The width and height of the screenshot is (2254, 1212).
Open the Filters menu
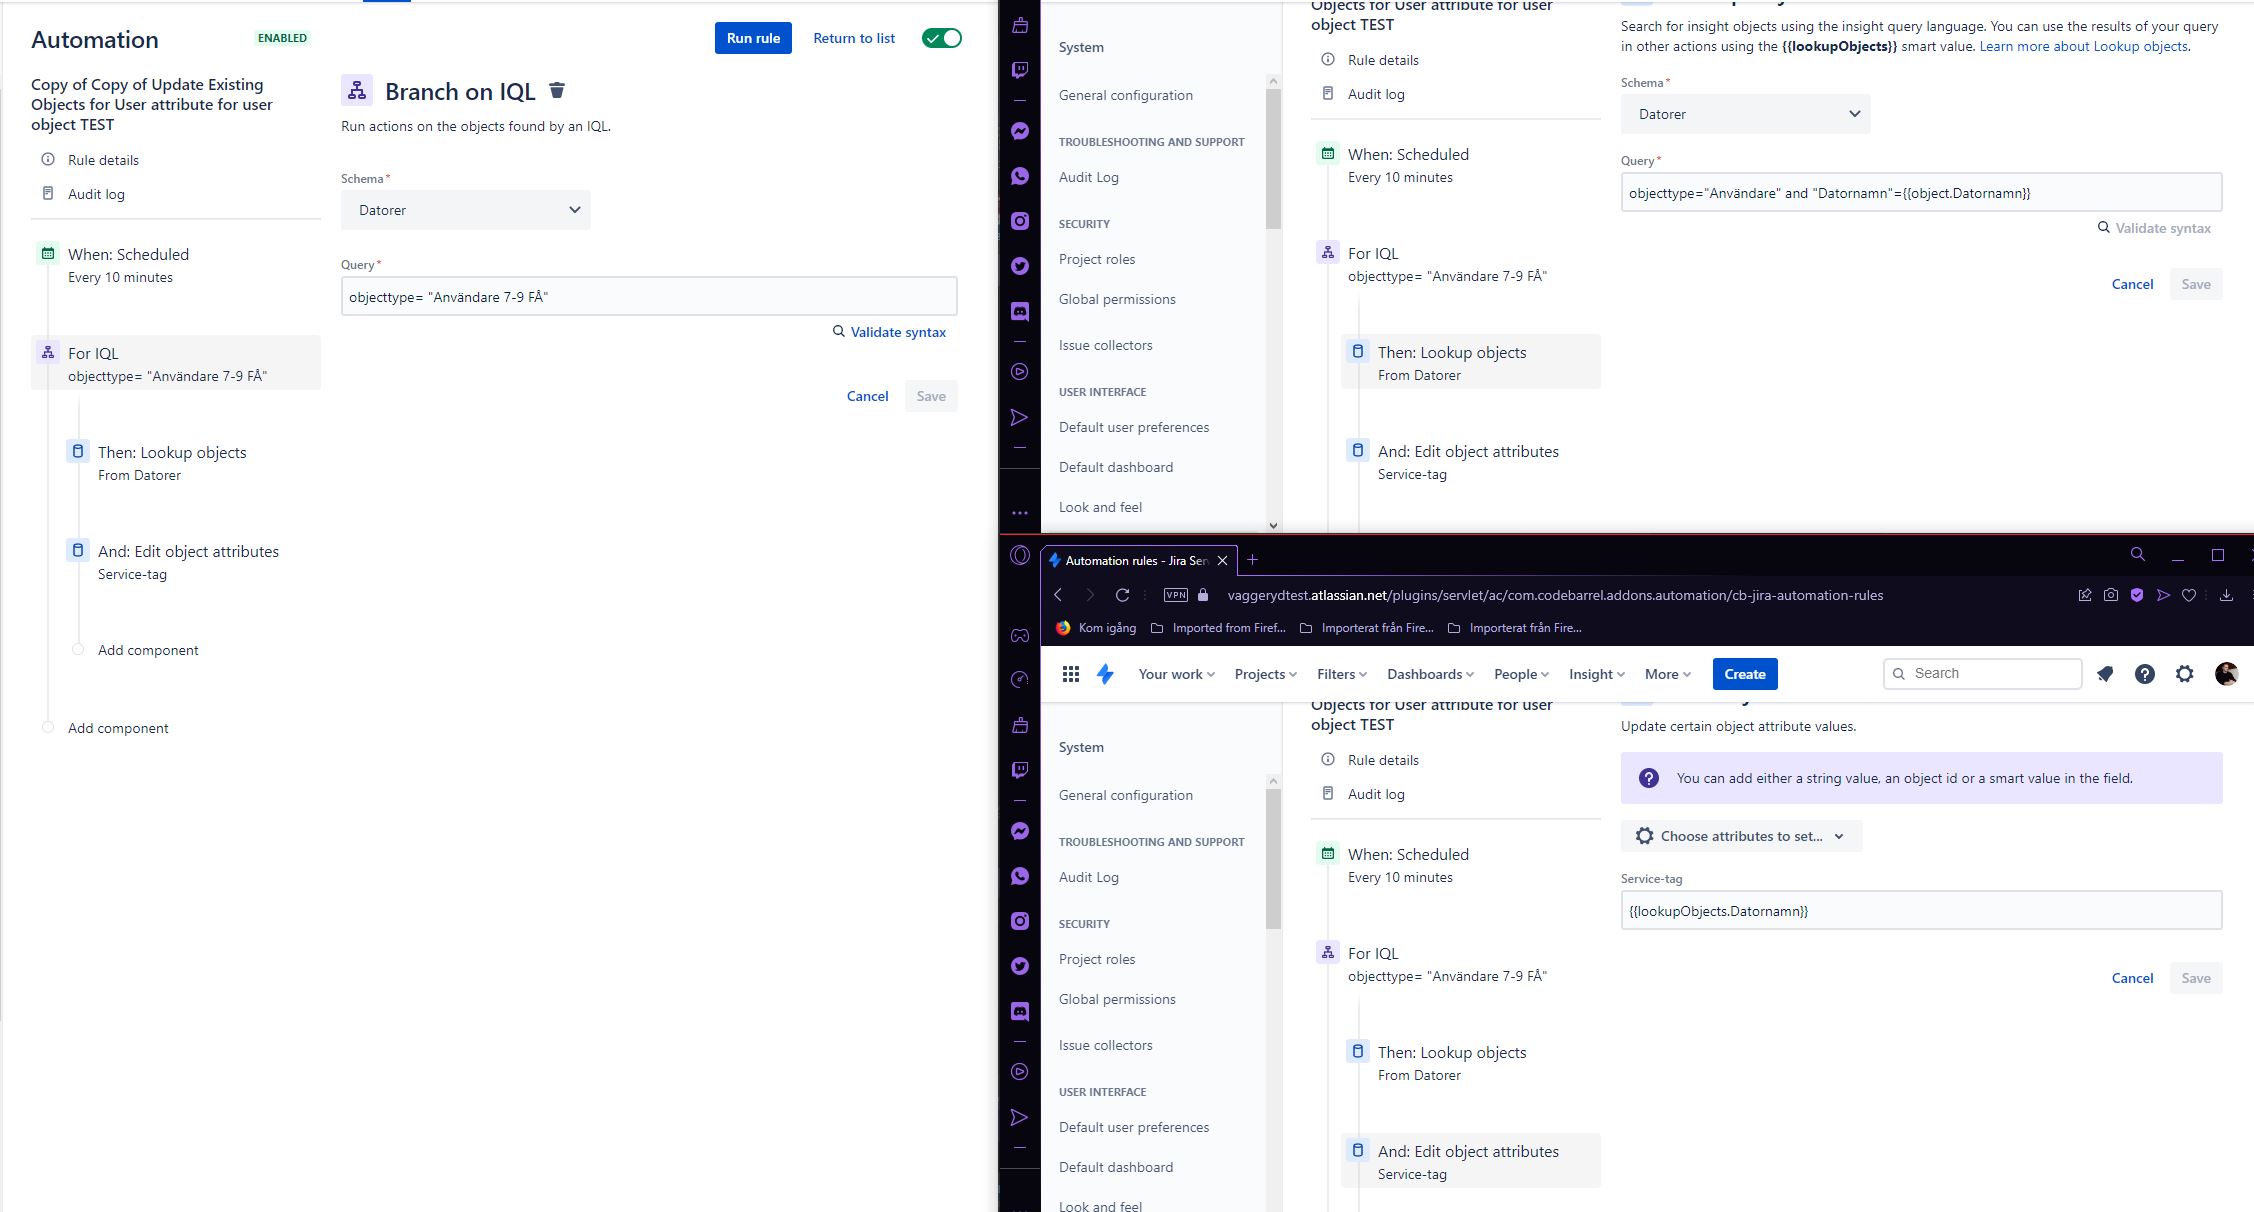1341,674
